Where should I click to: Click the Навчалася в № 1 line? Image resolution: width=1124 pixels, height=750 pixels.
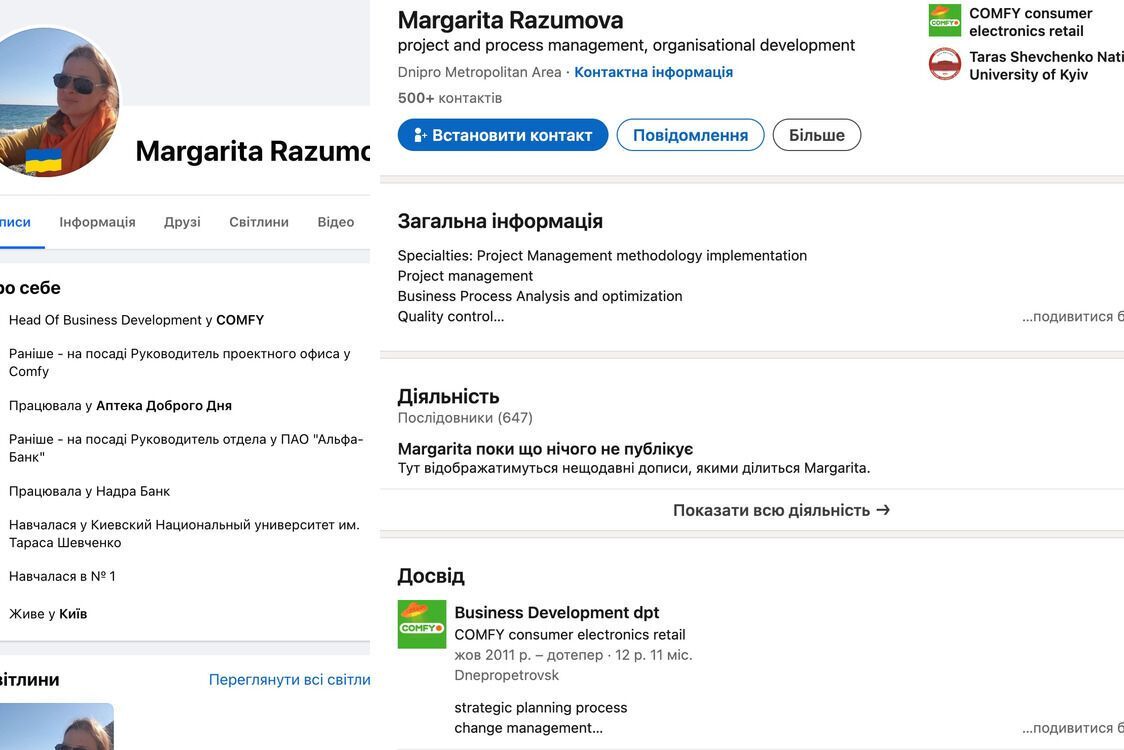(62, 576)
